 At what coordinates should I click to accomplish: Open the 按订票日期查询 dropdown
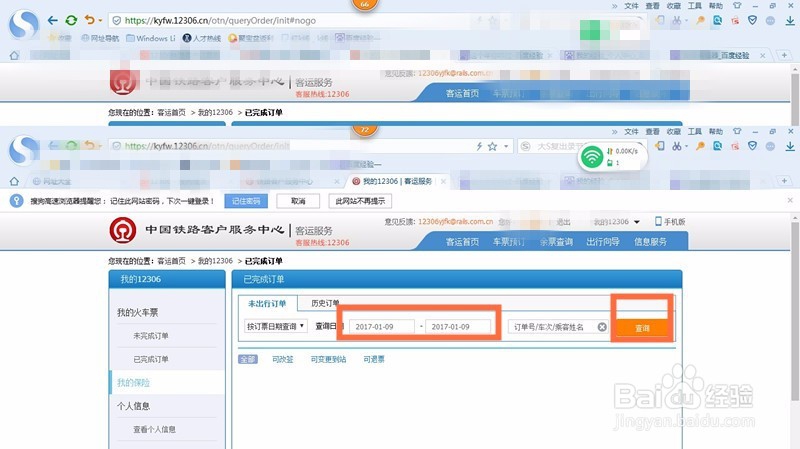(276, 326)
